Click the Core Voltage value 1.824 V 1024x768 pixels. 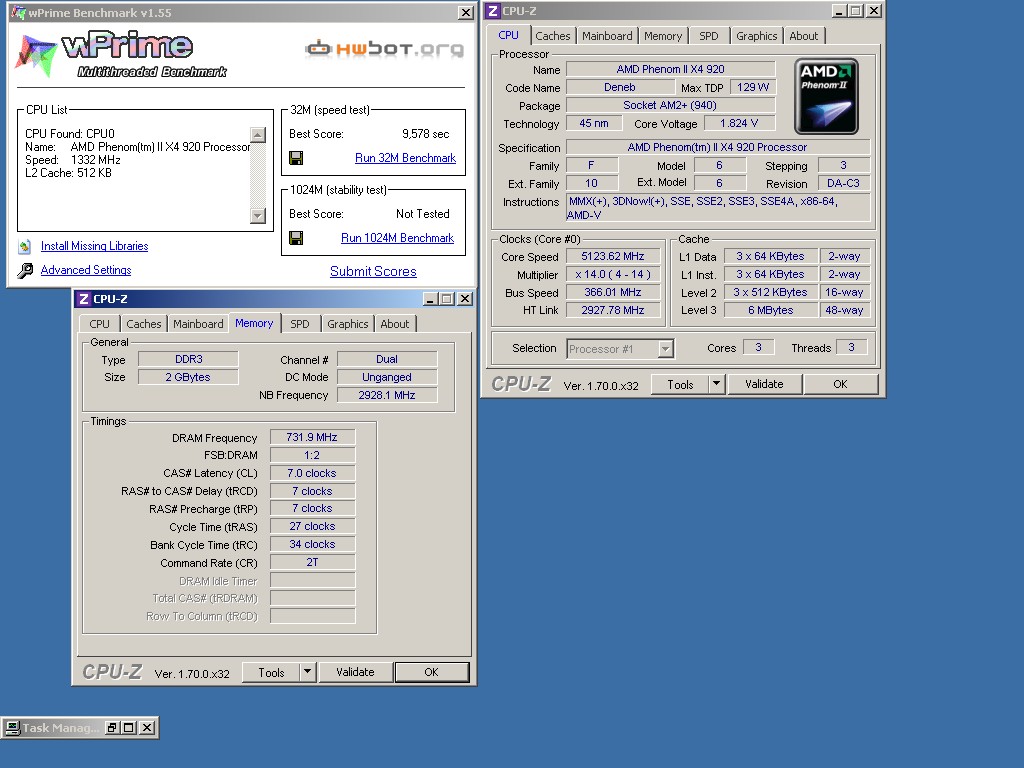click(739, 123)
